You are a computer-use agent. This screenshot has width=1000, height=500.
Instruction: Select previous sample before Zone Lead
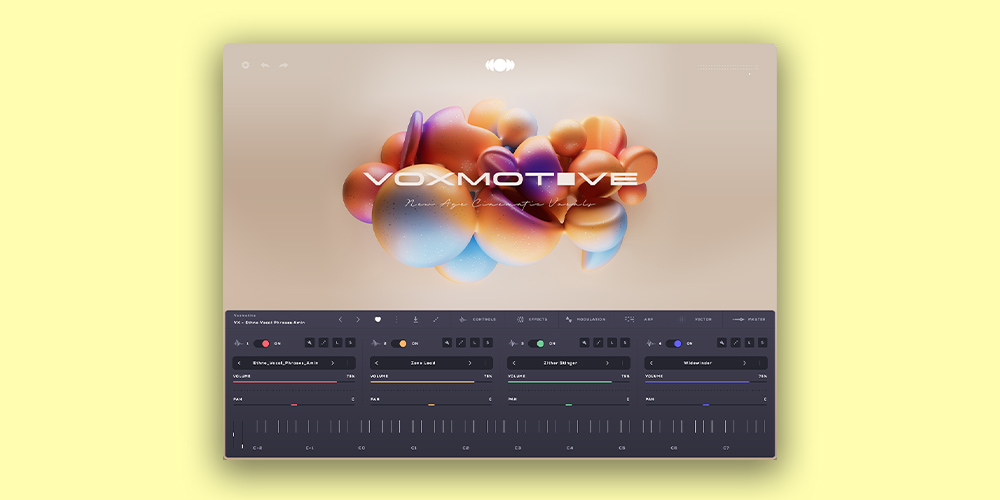pos(376,363)
